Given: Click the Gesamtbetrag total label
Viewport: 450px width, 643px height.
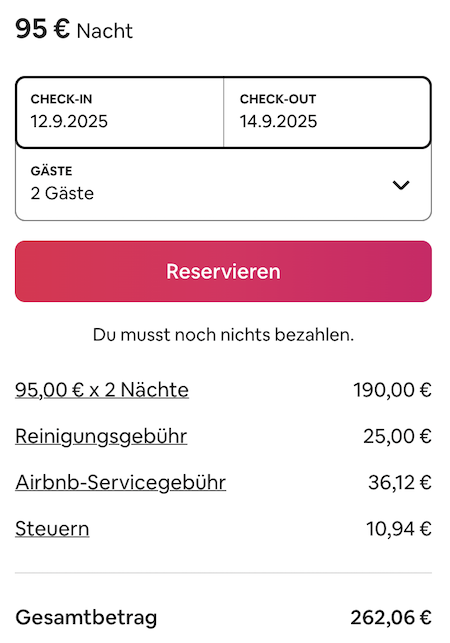Looking at the screenshot, I should point(86,618).
